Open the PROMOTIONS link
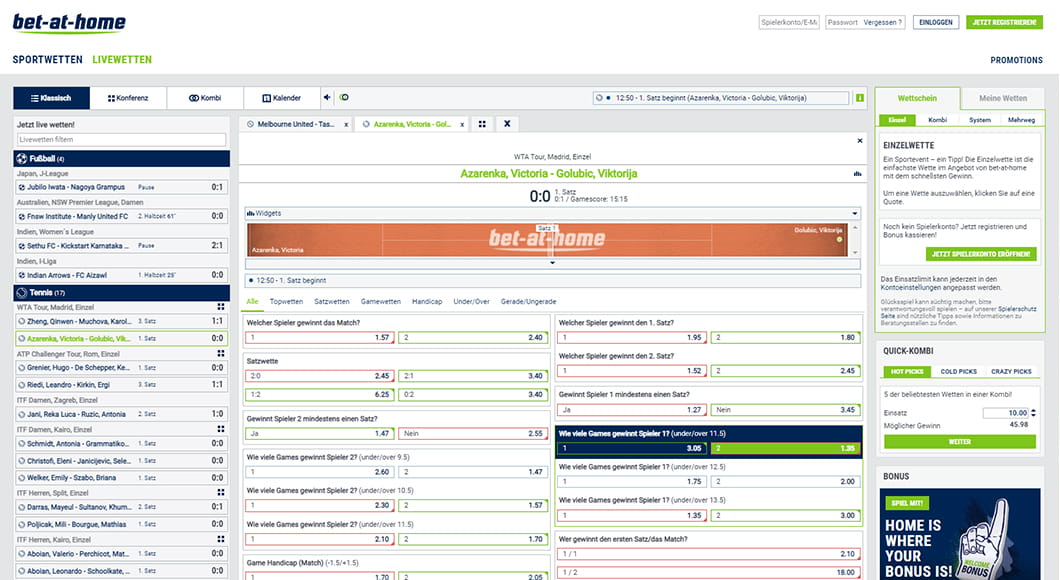 coord(1016,60)
